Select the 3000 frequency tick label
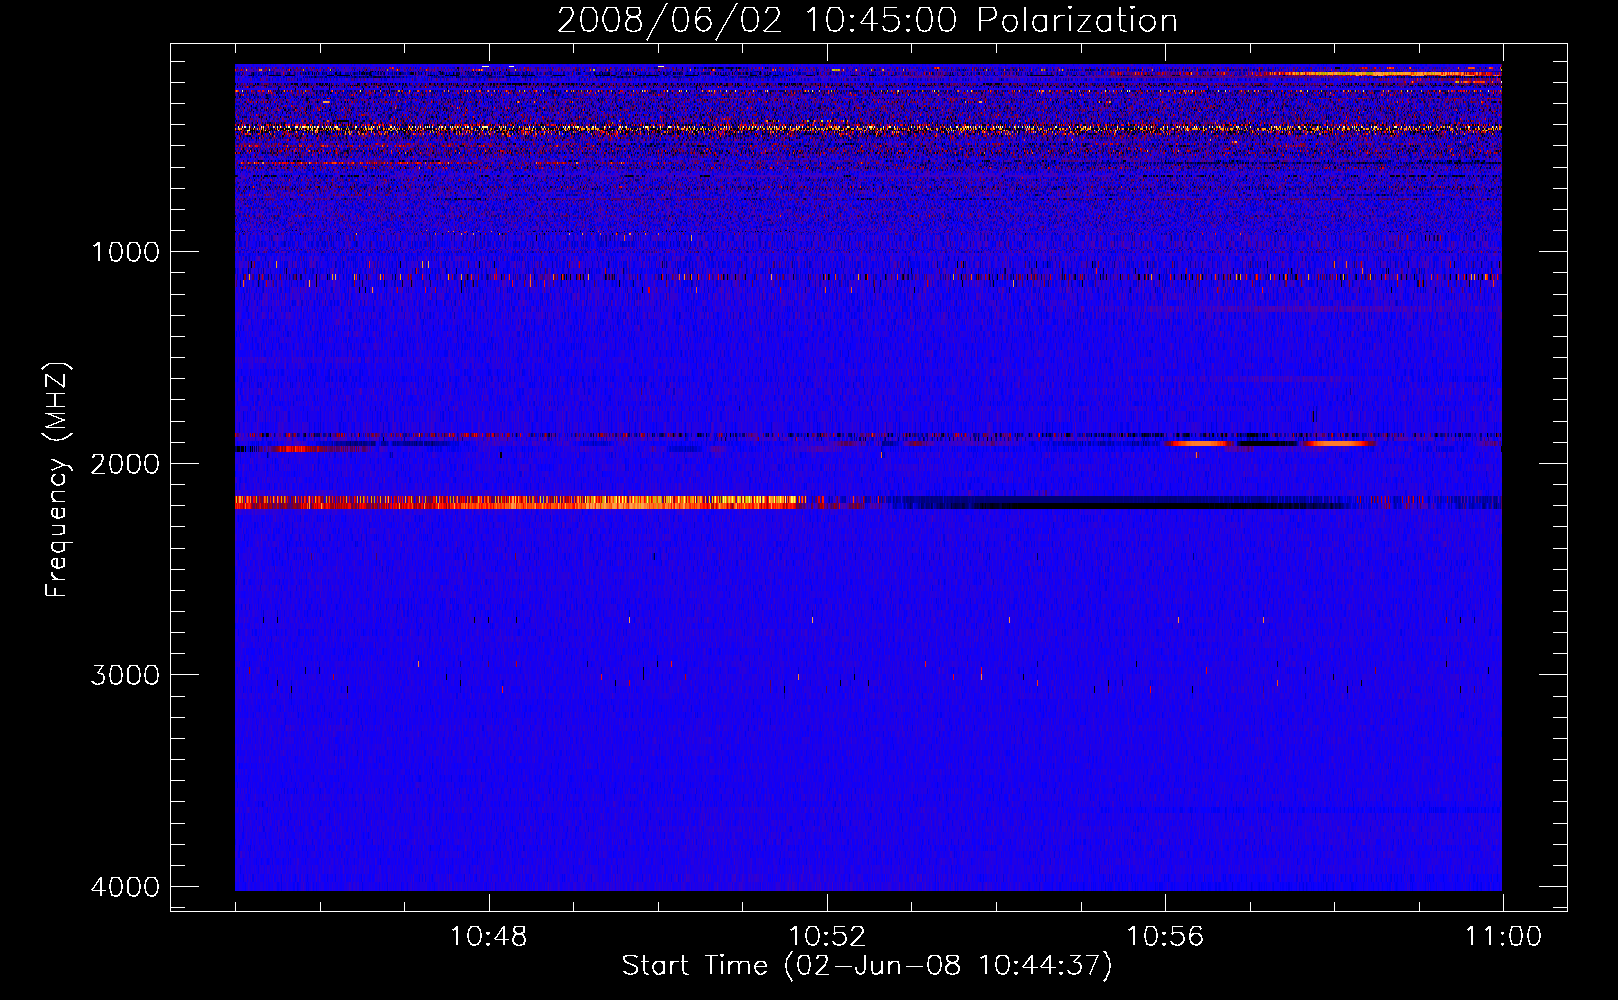 pyautogui.click(x=125, y=674)
